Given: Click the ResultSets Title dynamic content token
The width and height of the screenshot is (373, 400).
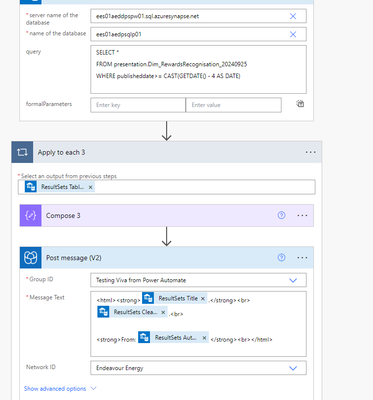Looking at the screenshot, I should tap(175, 298).
